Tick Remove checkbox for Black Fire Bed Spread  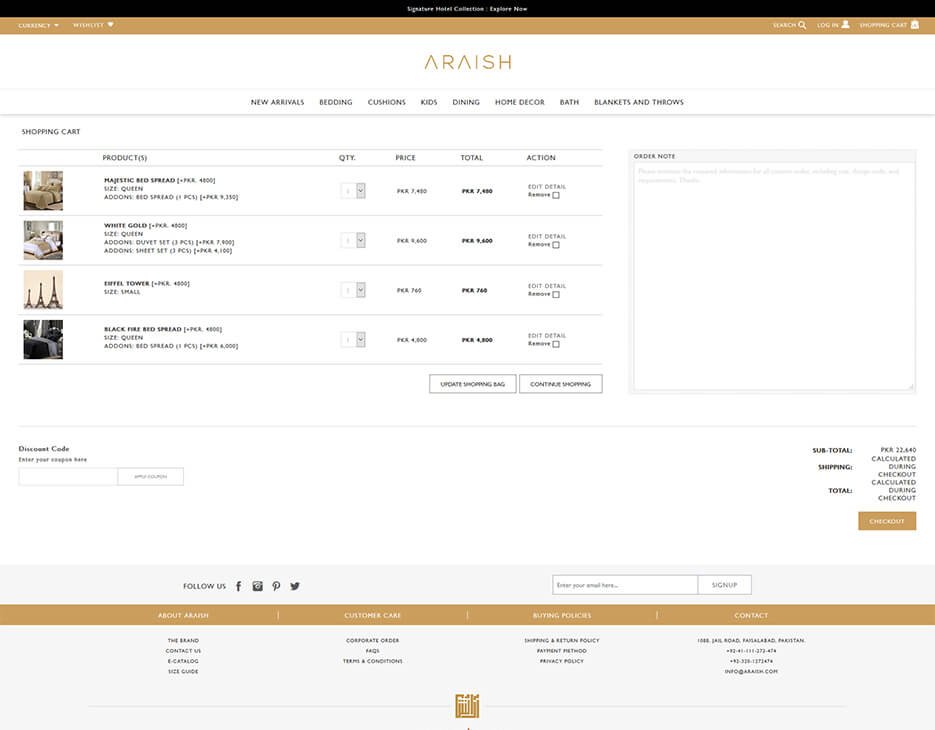click(x=556, y=344)
